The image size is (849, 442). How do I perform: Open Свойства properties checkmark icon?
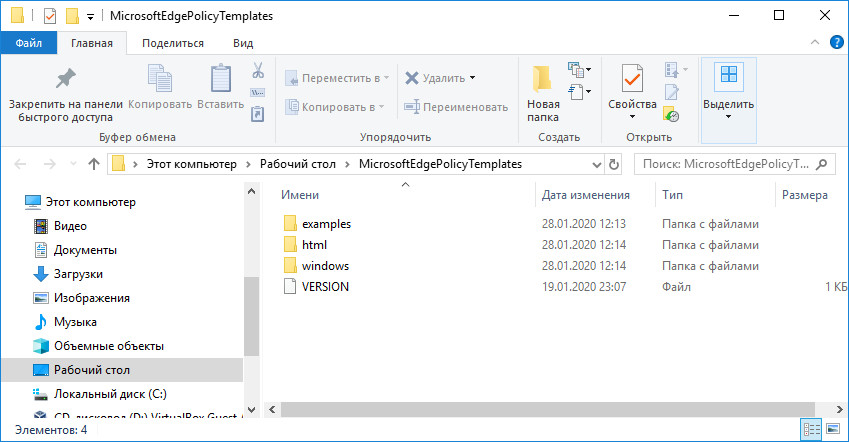(x=632, y=79)
